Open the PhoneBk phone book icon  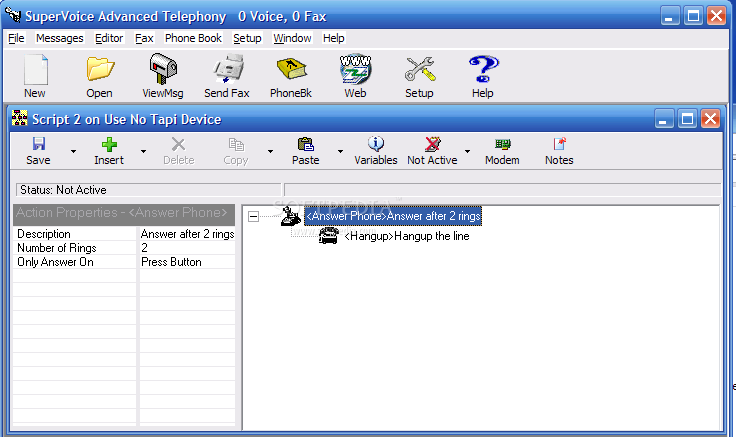coord(291,69)
